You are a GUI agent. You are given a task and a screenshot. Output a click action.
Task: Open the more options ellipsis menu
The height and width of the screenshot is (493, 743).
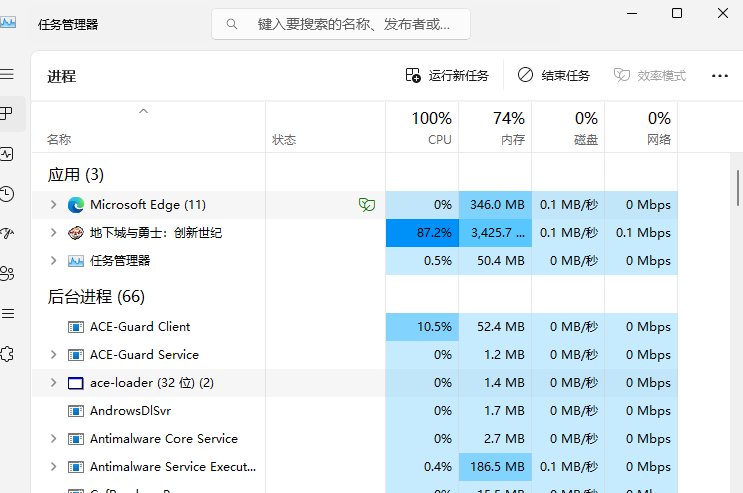[x=719, y=75]
